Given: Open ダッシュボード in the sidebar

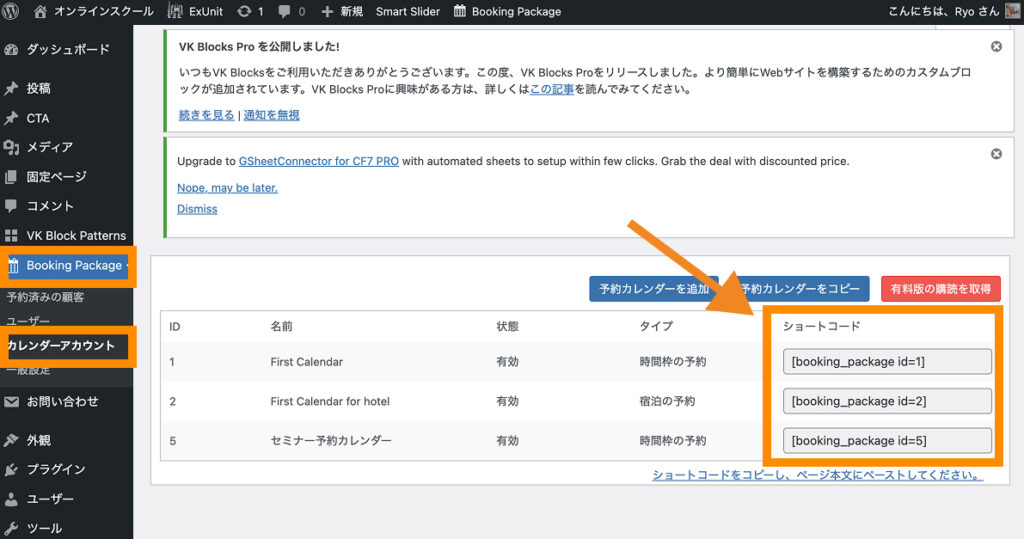Looking at the screenshot, I should (x=67, y=50).
